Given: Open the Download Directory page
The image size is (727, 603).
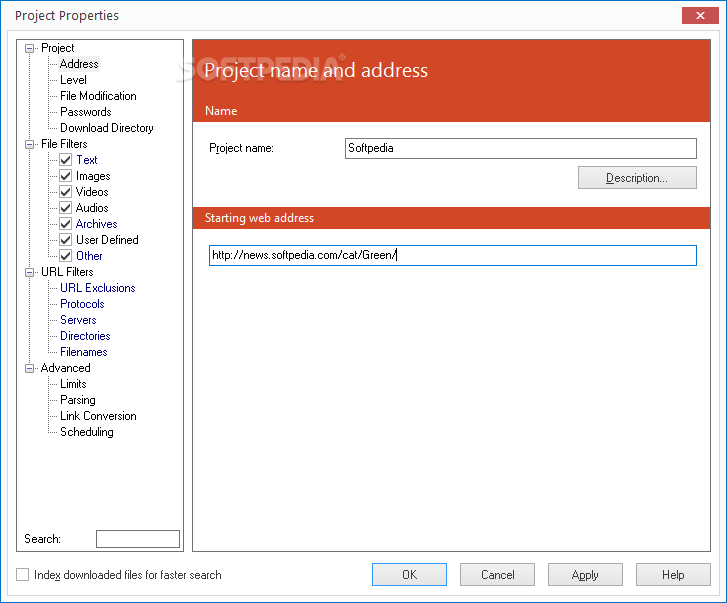Looking at the screenshot, I should coord(107,128).
